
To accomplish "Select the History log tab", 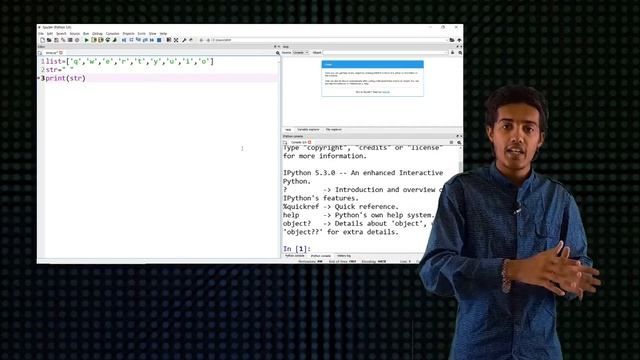I will (x=344, y=256).
